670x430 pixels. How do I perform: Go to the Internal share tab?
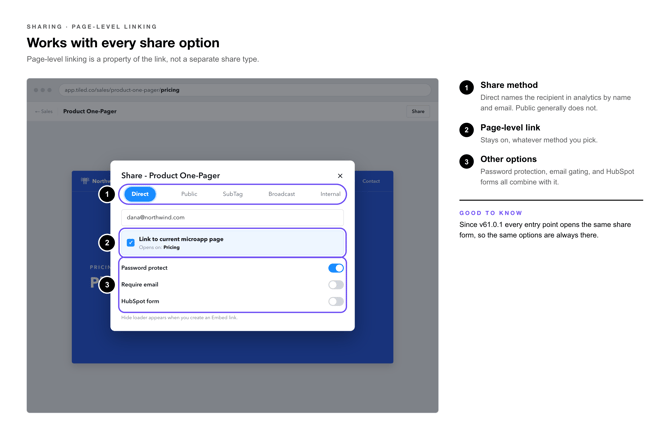click(330, 194)
